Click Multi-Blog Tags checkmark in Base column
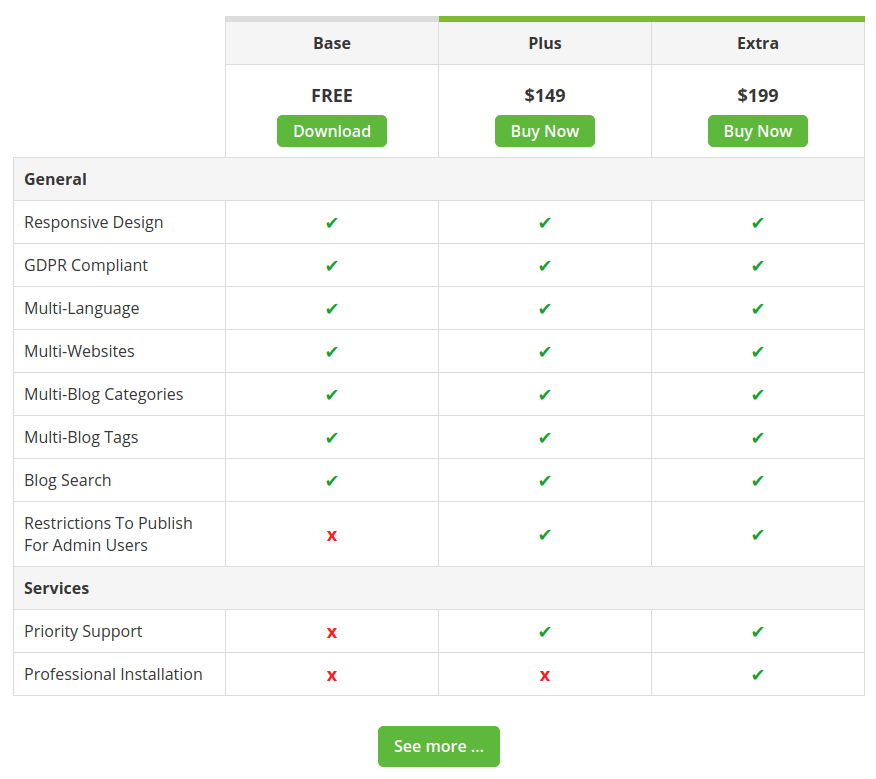Screen dimensions: 876x779 [x=332, y=438]
